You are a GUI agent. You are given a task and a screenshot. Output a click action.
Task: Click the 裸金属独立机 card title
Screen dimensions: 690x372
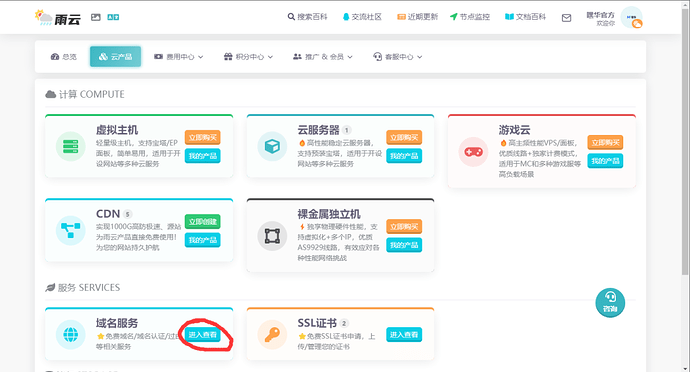[329, 214]
